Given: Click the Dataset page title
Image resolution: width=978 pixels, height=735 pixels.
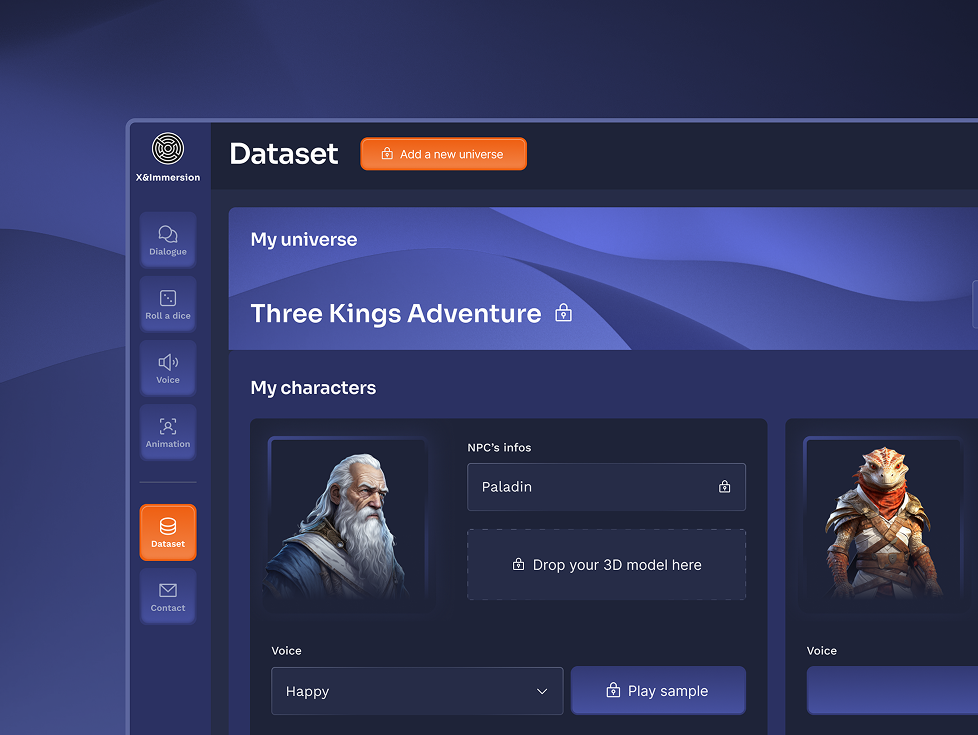Looking at the screenshot, I should (284, 153).
